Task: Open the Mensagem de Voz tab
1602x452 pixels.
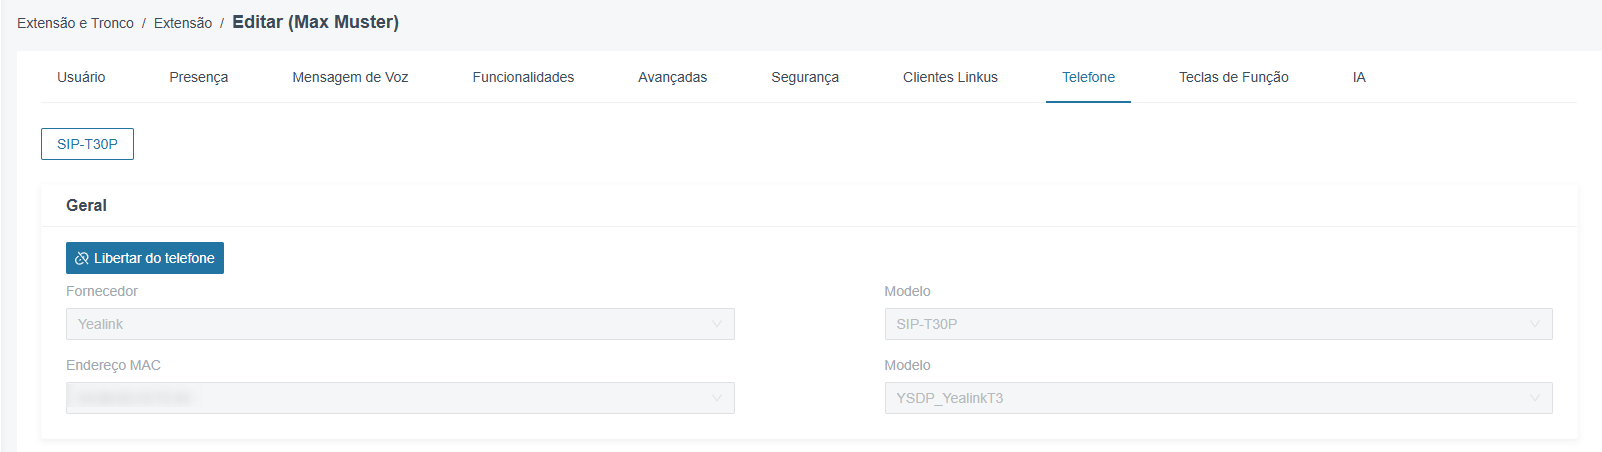Action: point(350,77)
